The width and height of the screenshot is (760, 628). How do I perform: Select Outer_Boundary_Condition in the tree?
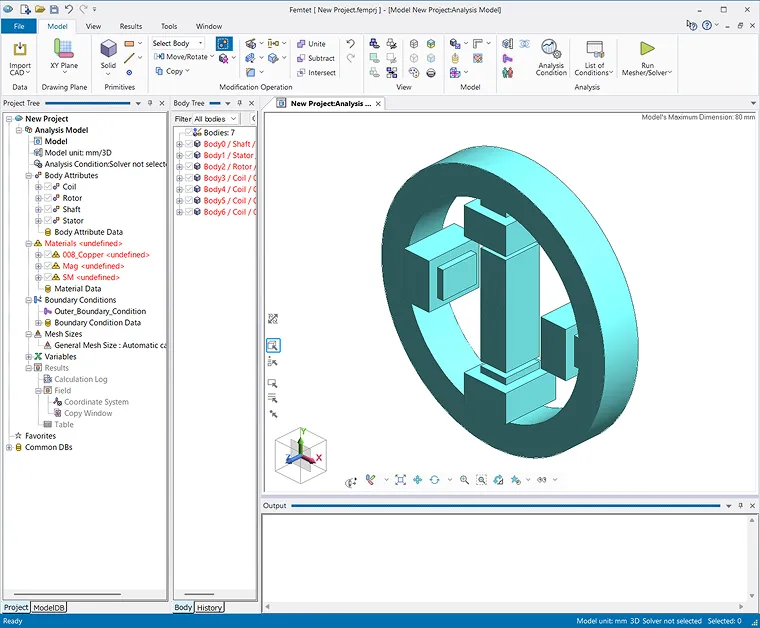coord(100,311)
